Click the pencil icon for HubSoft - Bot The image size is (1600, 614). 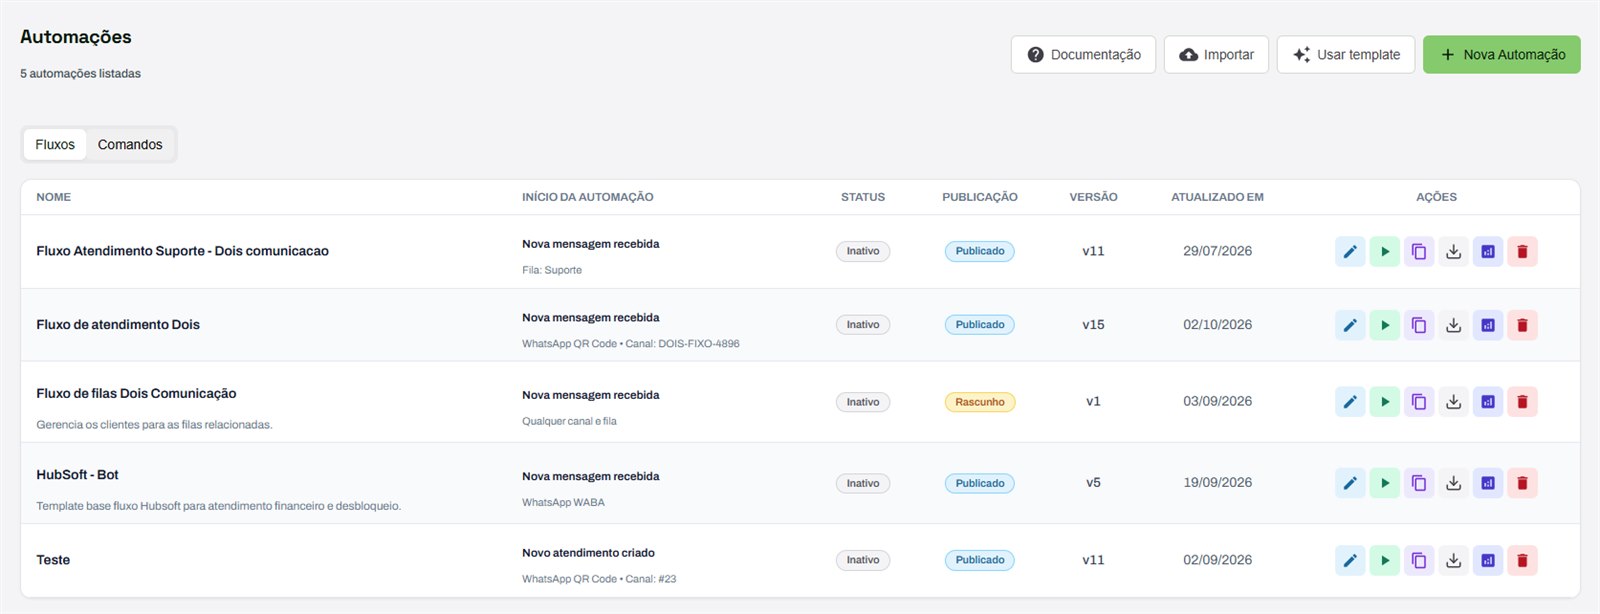click(1350, 483)
